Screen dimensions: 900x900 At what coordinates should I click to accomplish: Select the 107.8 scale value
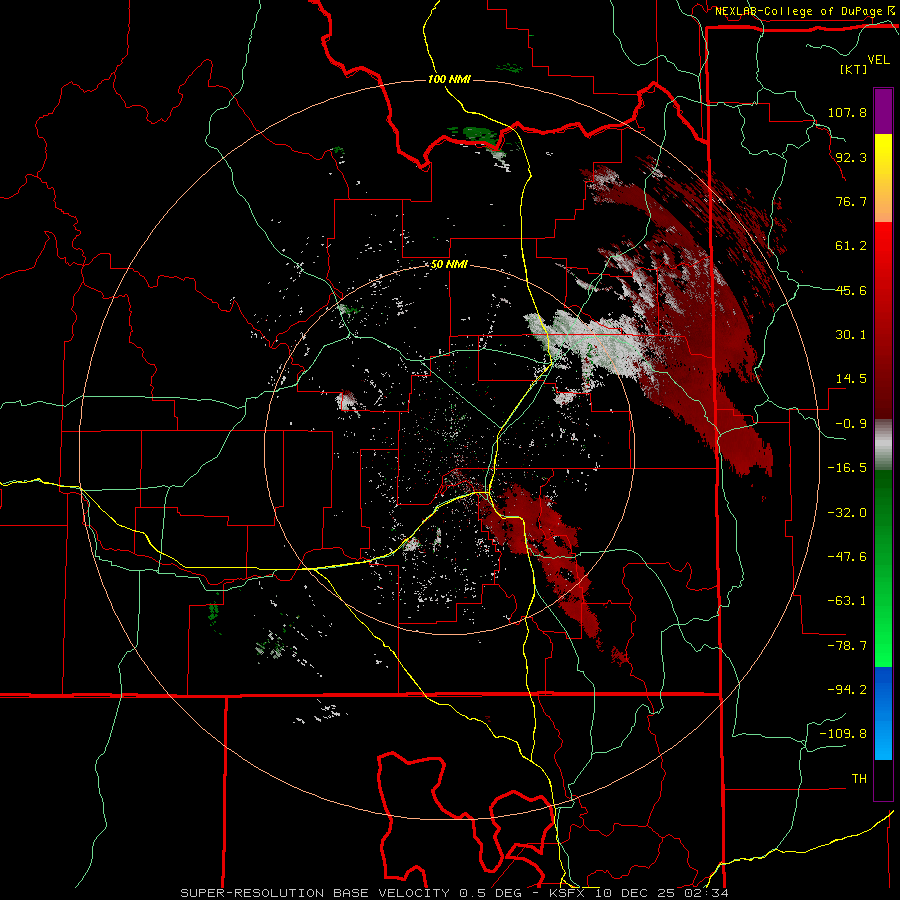[x=847, y=112]
